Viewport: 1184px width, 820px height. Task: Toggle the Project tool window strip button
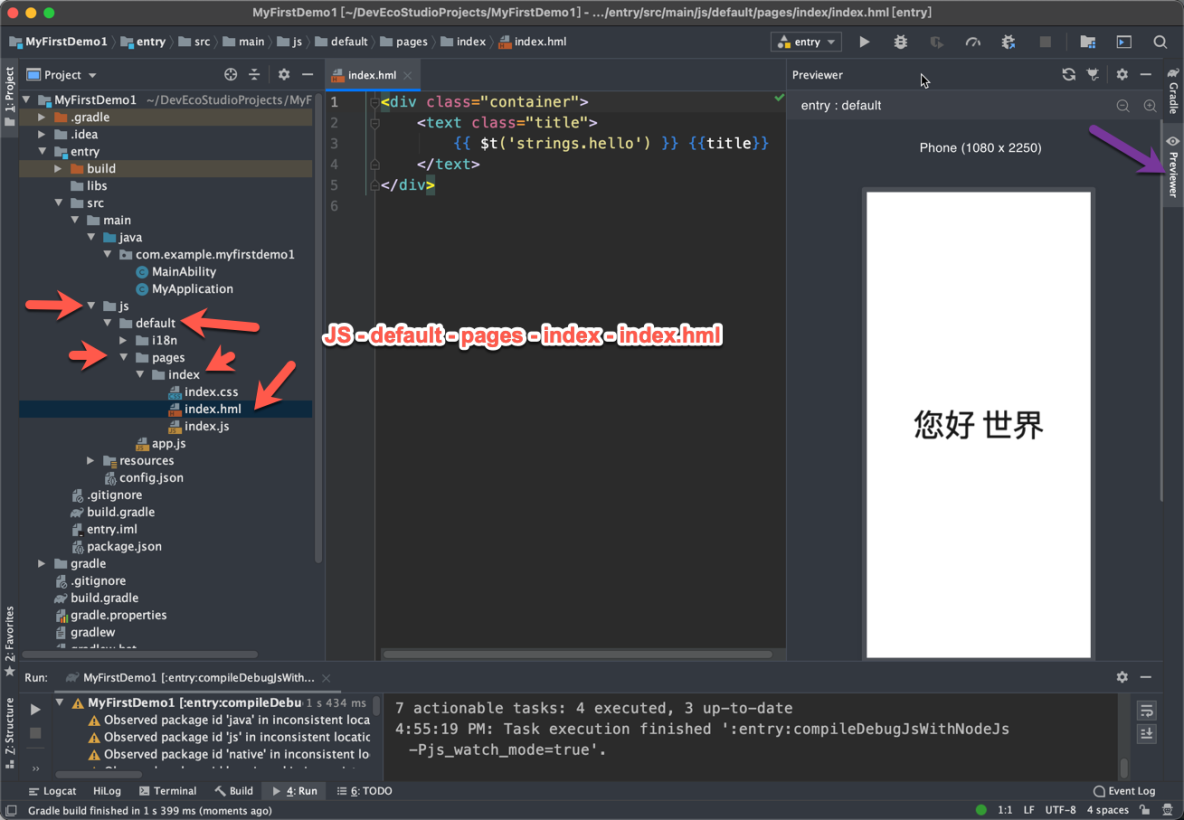point(10,95)
